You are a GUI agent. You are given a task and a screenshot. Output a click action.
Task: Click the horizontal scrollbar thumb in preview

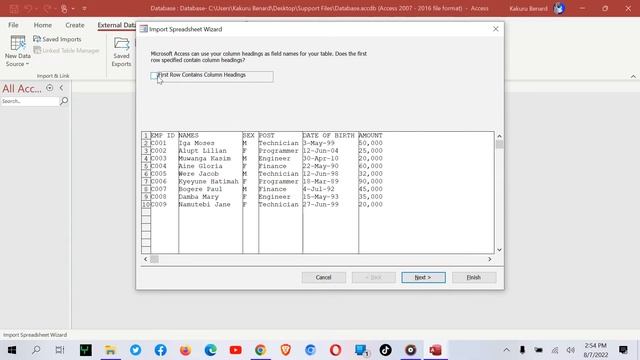(x=154, y=259)
